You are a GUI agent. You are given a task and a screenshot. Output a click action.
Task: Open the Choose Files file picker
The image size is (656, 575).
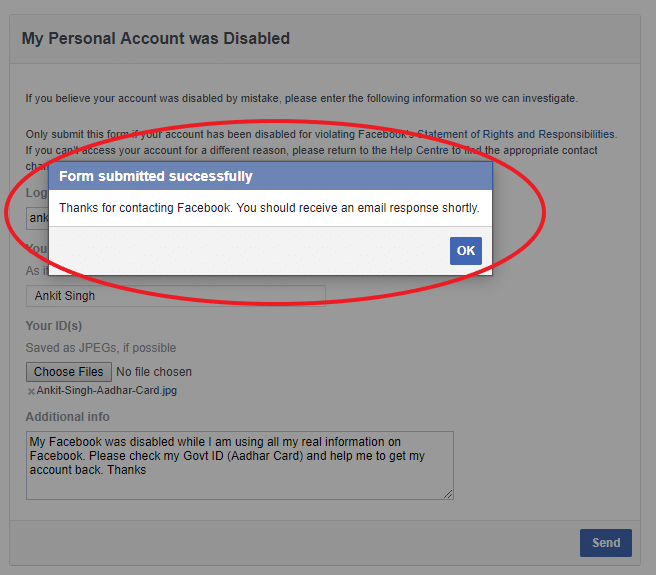tap(68, 372)
